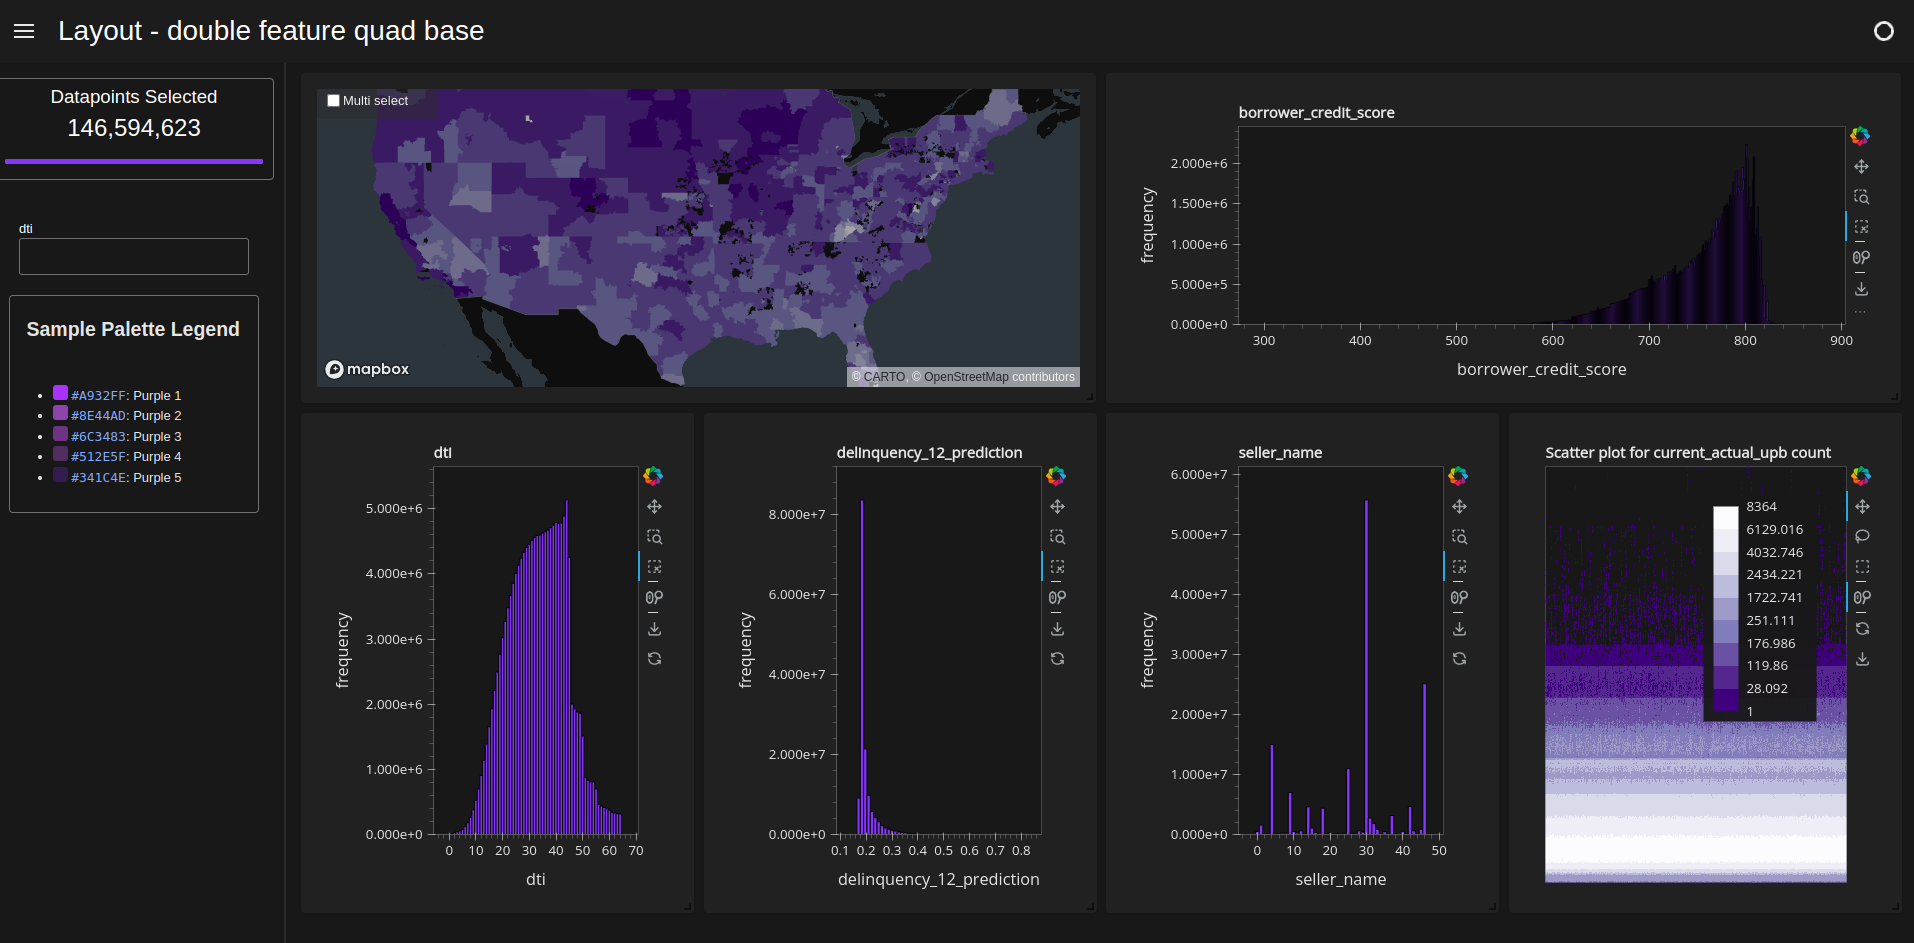Select Box Zoom tool on dti chart
Screen dimensions: 1914x943
pyautogui.click(x=654, y=537)
